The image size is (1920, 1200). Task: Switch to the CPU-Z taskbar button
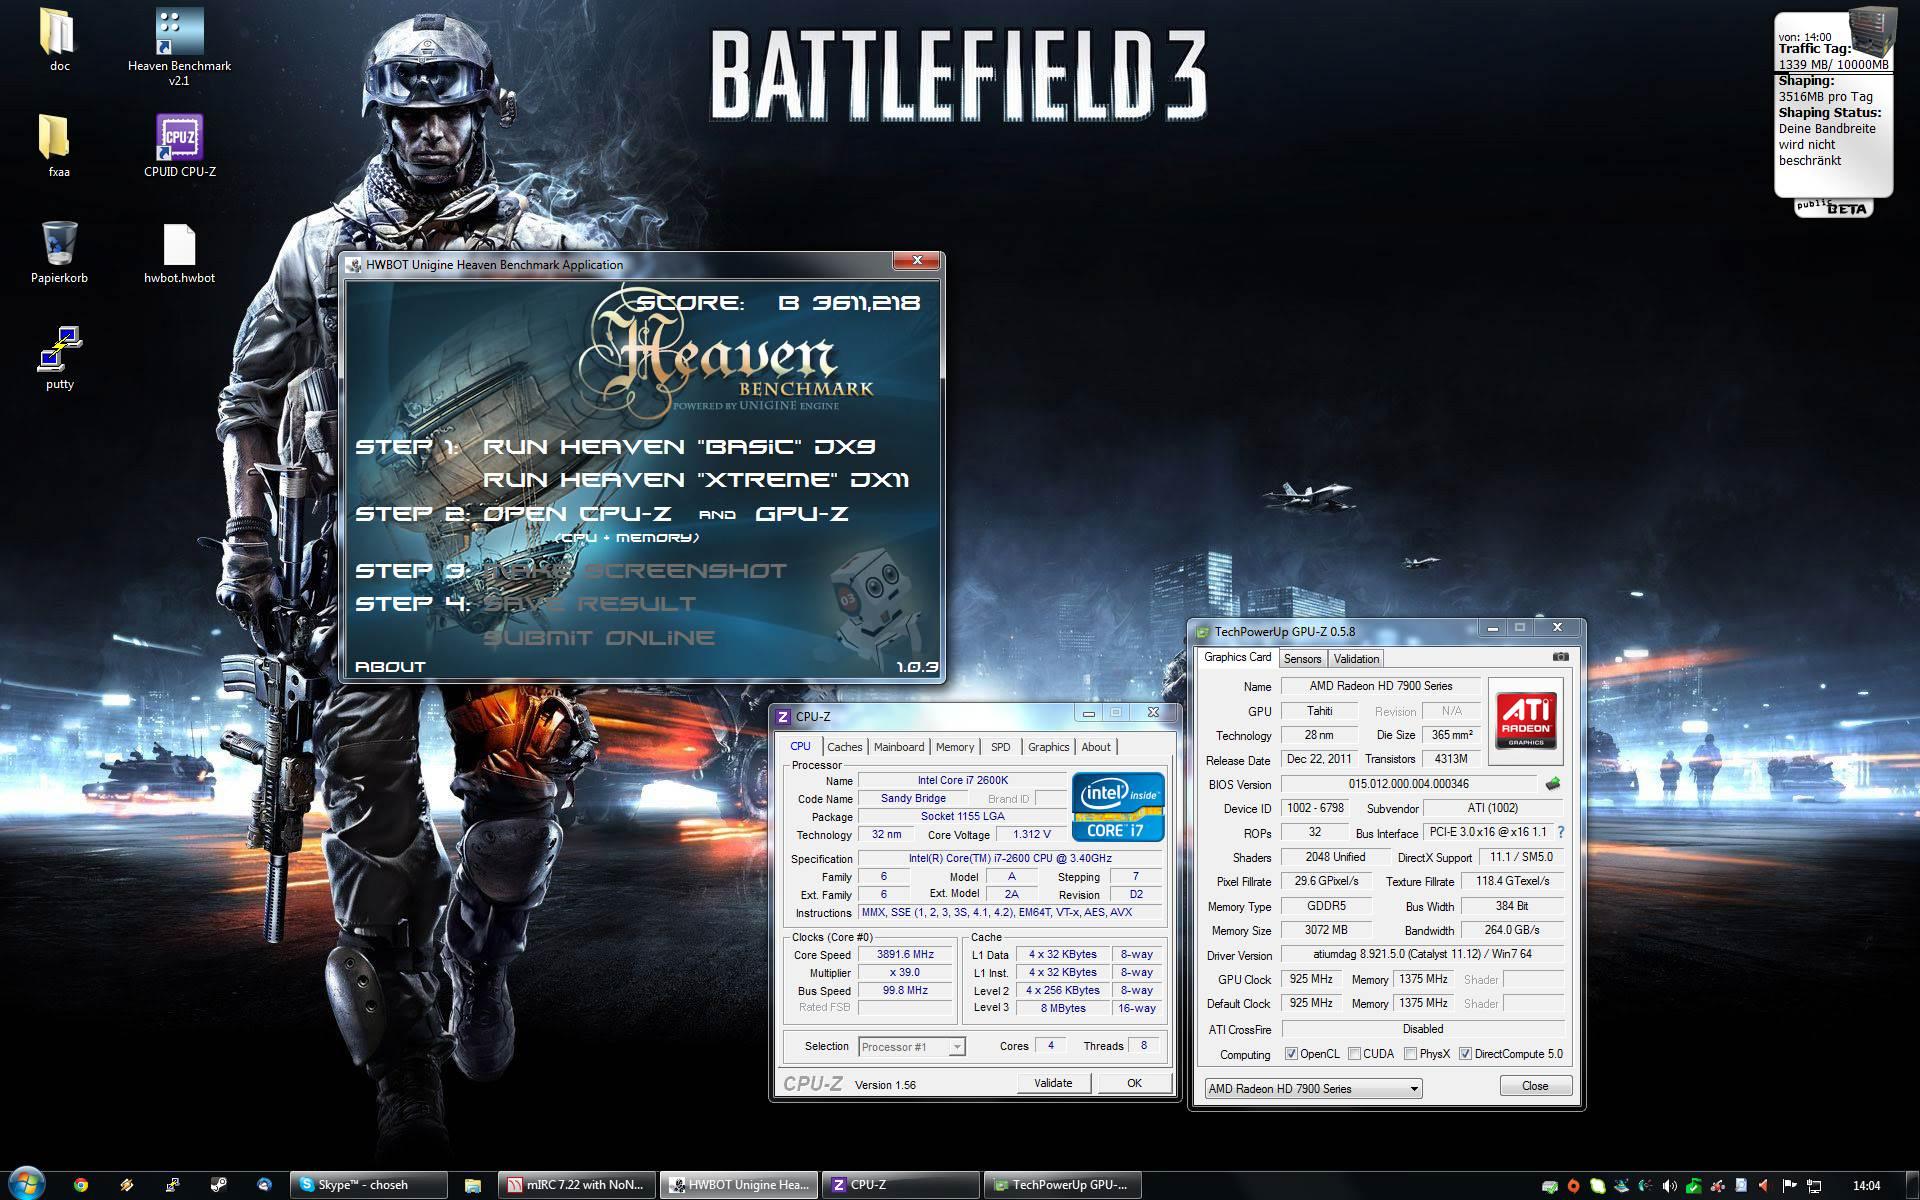pos(901,1185)
